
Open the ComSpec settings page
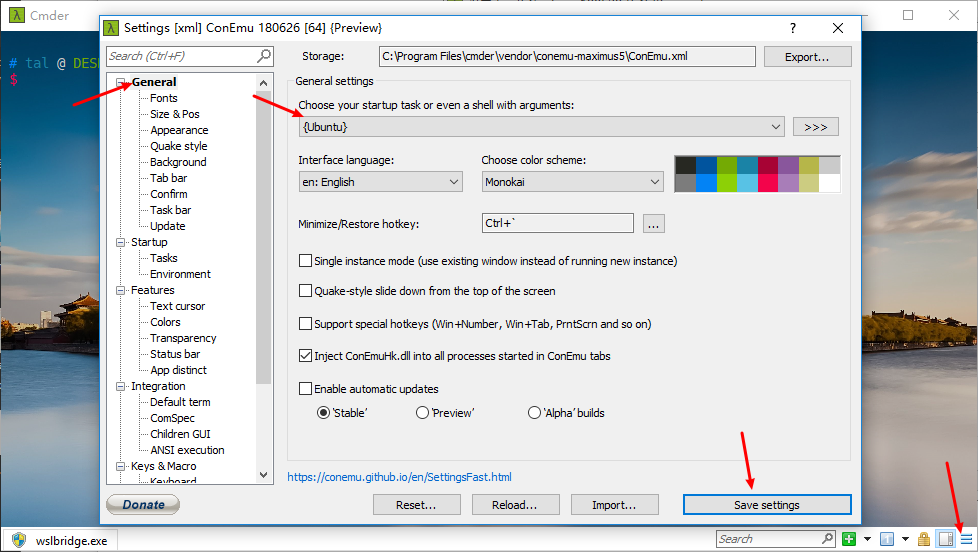[172, 418]
